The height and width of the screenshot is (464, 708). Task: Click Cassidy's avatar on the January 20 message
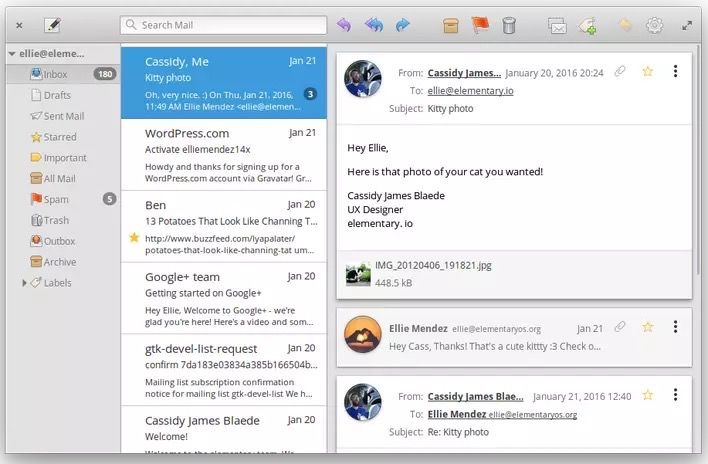pos(363,79)
